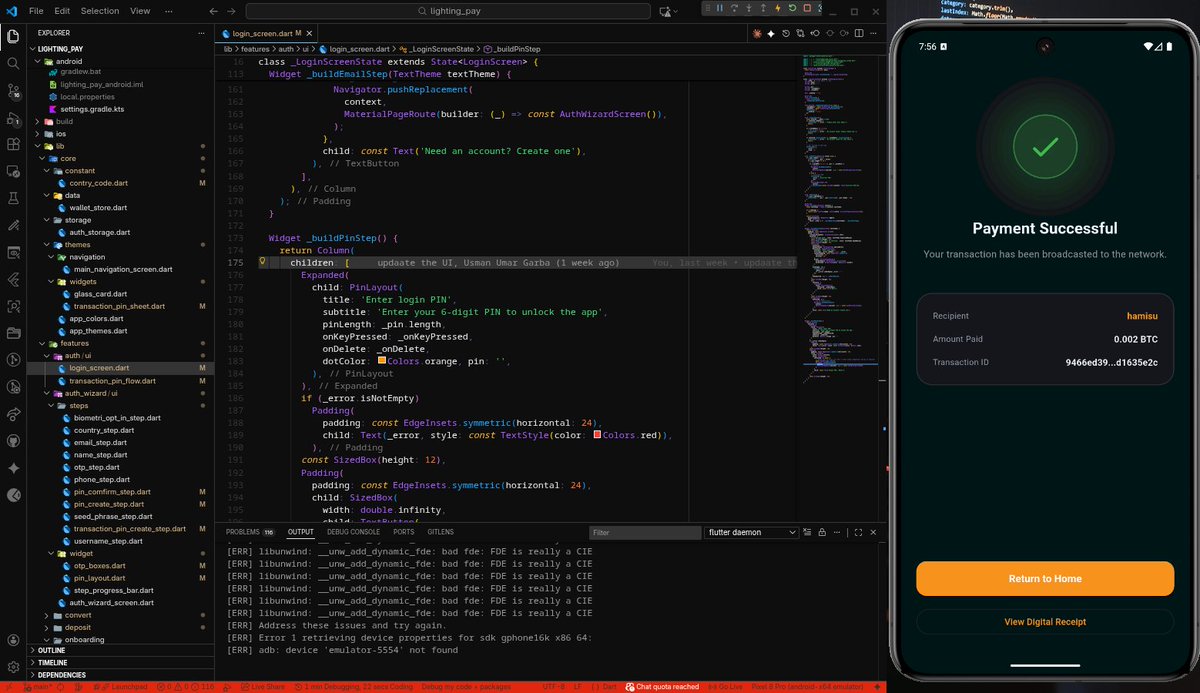Open wallet_store.dart in explorer

pos(98,208)
